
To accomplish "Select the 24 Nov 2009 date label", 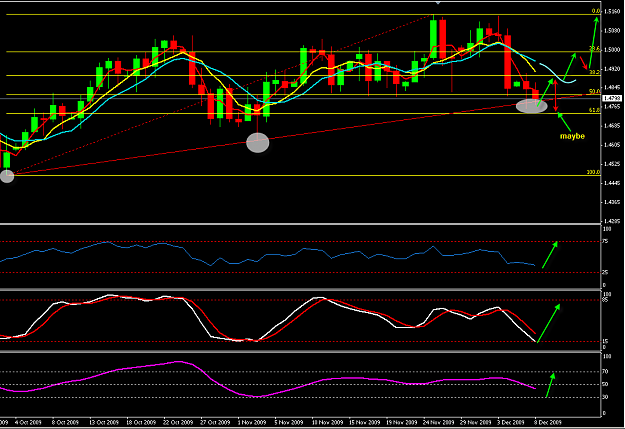I will coord(439,422).
